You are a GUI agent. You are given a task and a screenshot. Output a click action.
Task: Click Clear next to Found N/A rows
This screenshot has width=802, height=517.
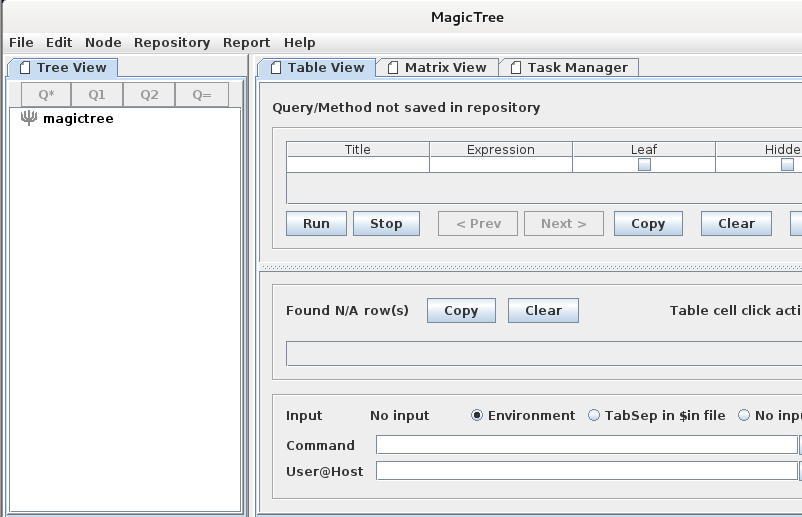543,310
